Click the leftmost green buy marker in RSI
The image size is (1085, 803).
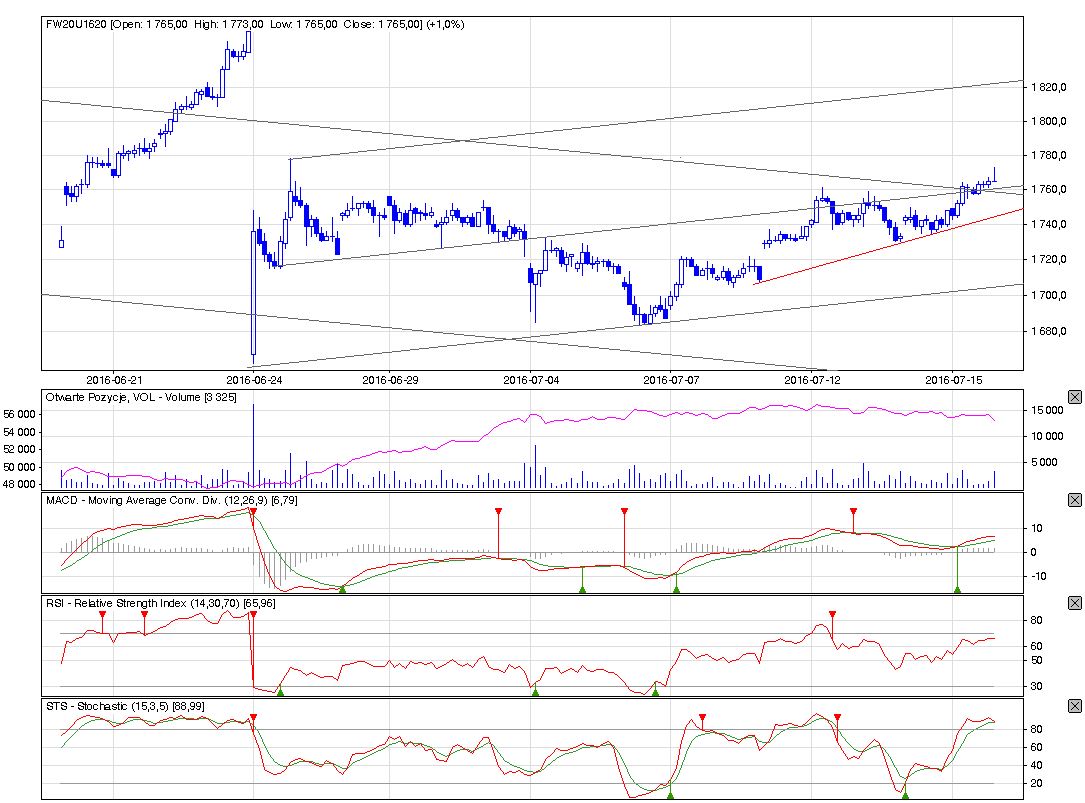(x=280, y=692)
